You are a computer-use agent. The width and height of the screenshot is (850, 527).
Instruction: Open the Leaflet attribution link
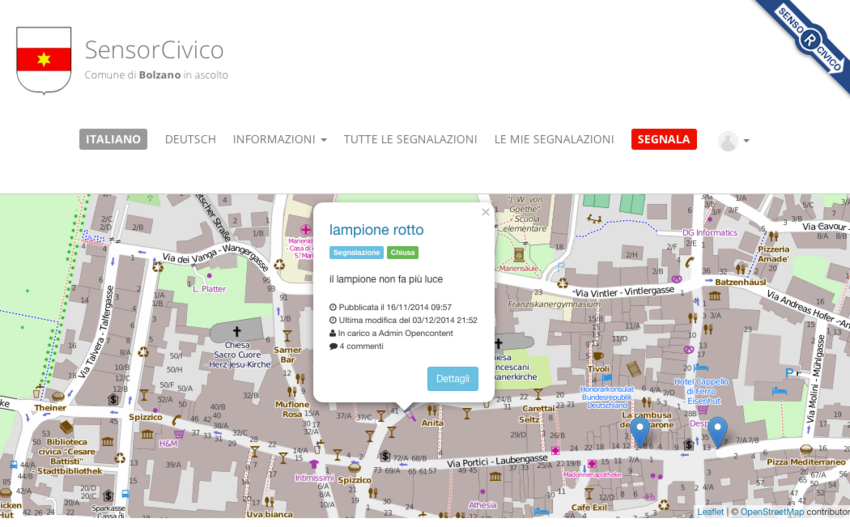pyautogui.click(x=710, y=512)
